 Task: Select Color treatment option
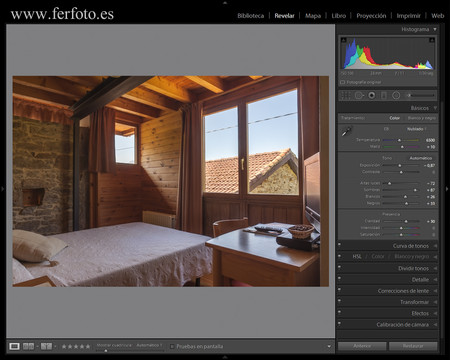tap(395, 118)
